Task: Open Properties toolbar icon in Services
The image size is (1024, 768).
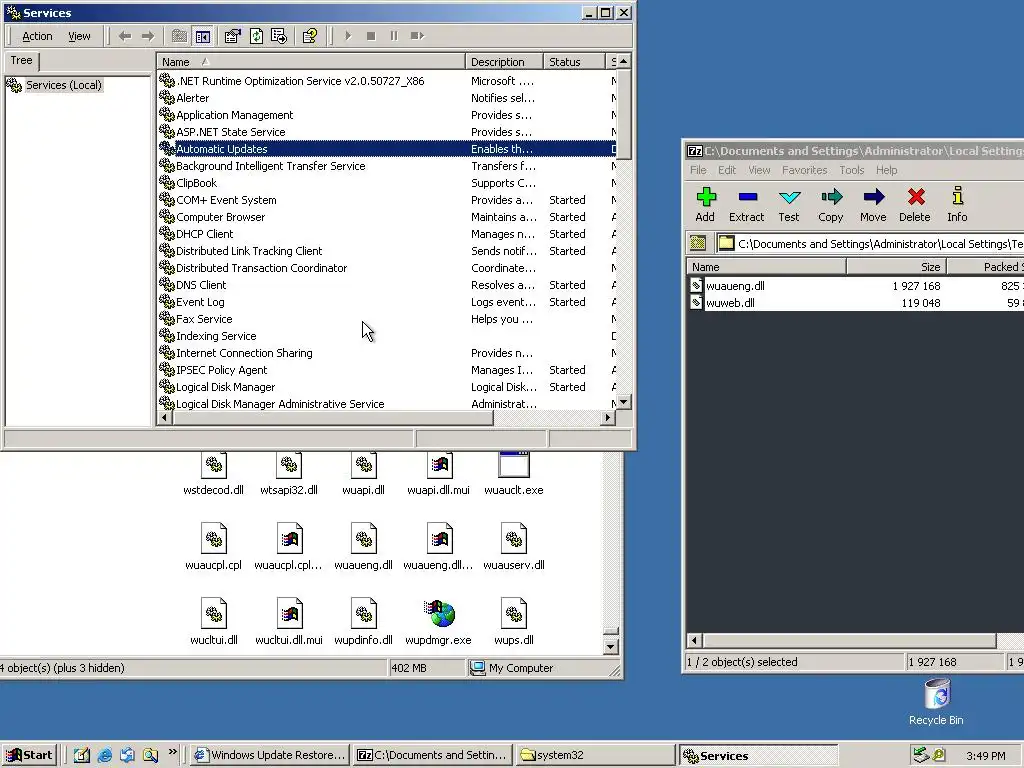Action: click(232, 36)
